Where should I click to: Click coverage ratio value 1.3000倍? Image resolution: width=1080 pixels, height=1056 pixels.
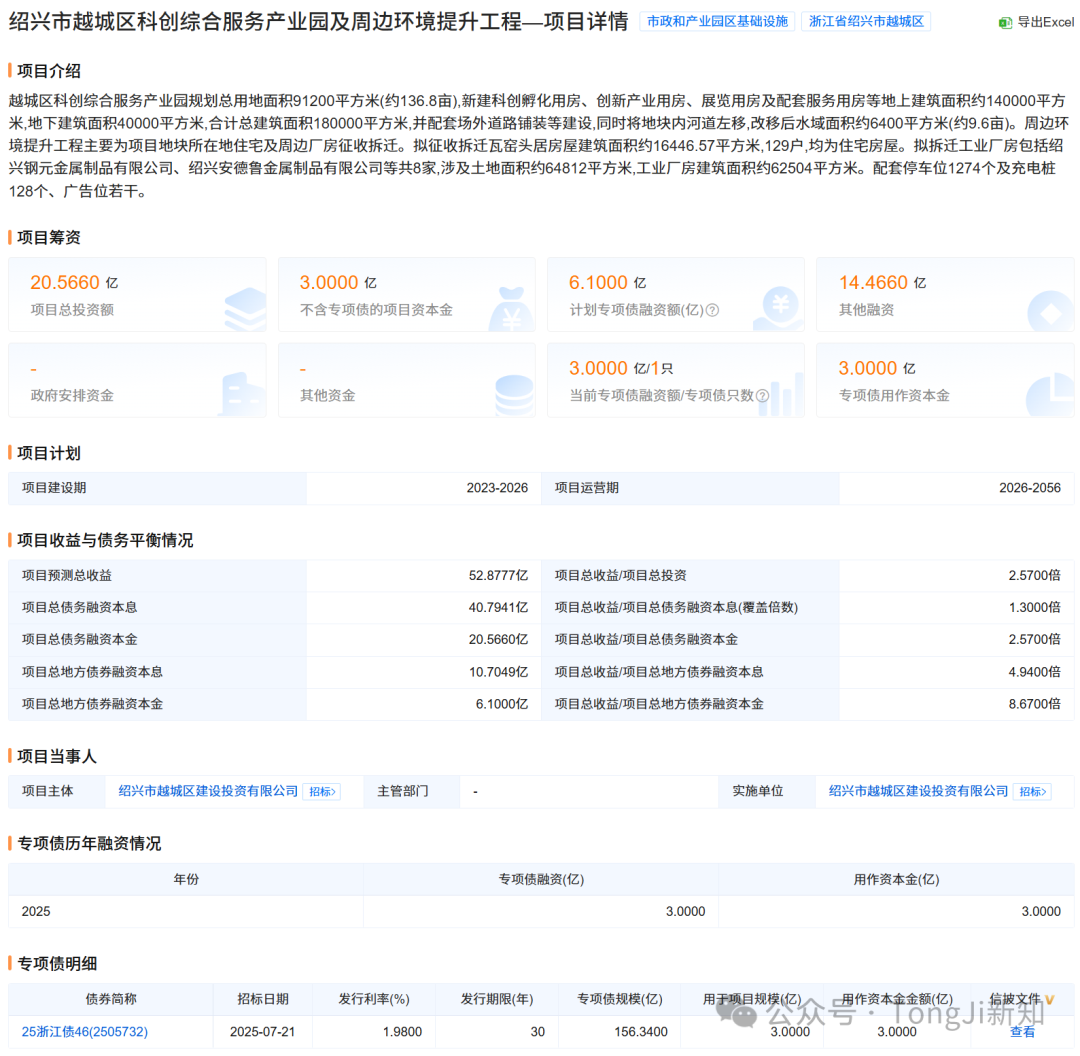coord(1034,608)
